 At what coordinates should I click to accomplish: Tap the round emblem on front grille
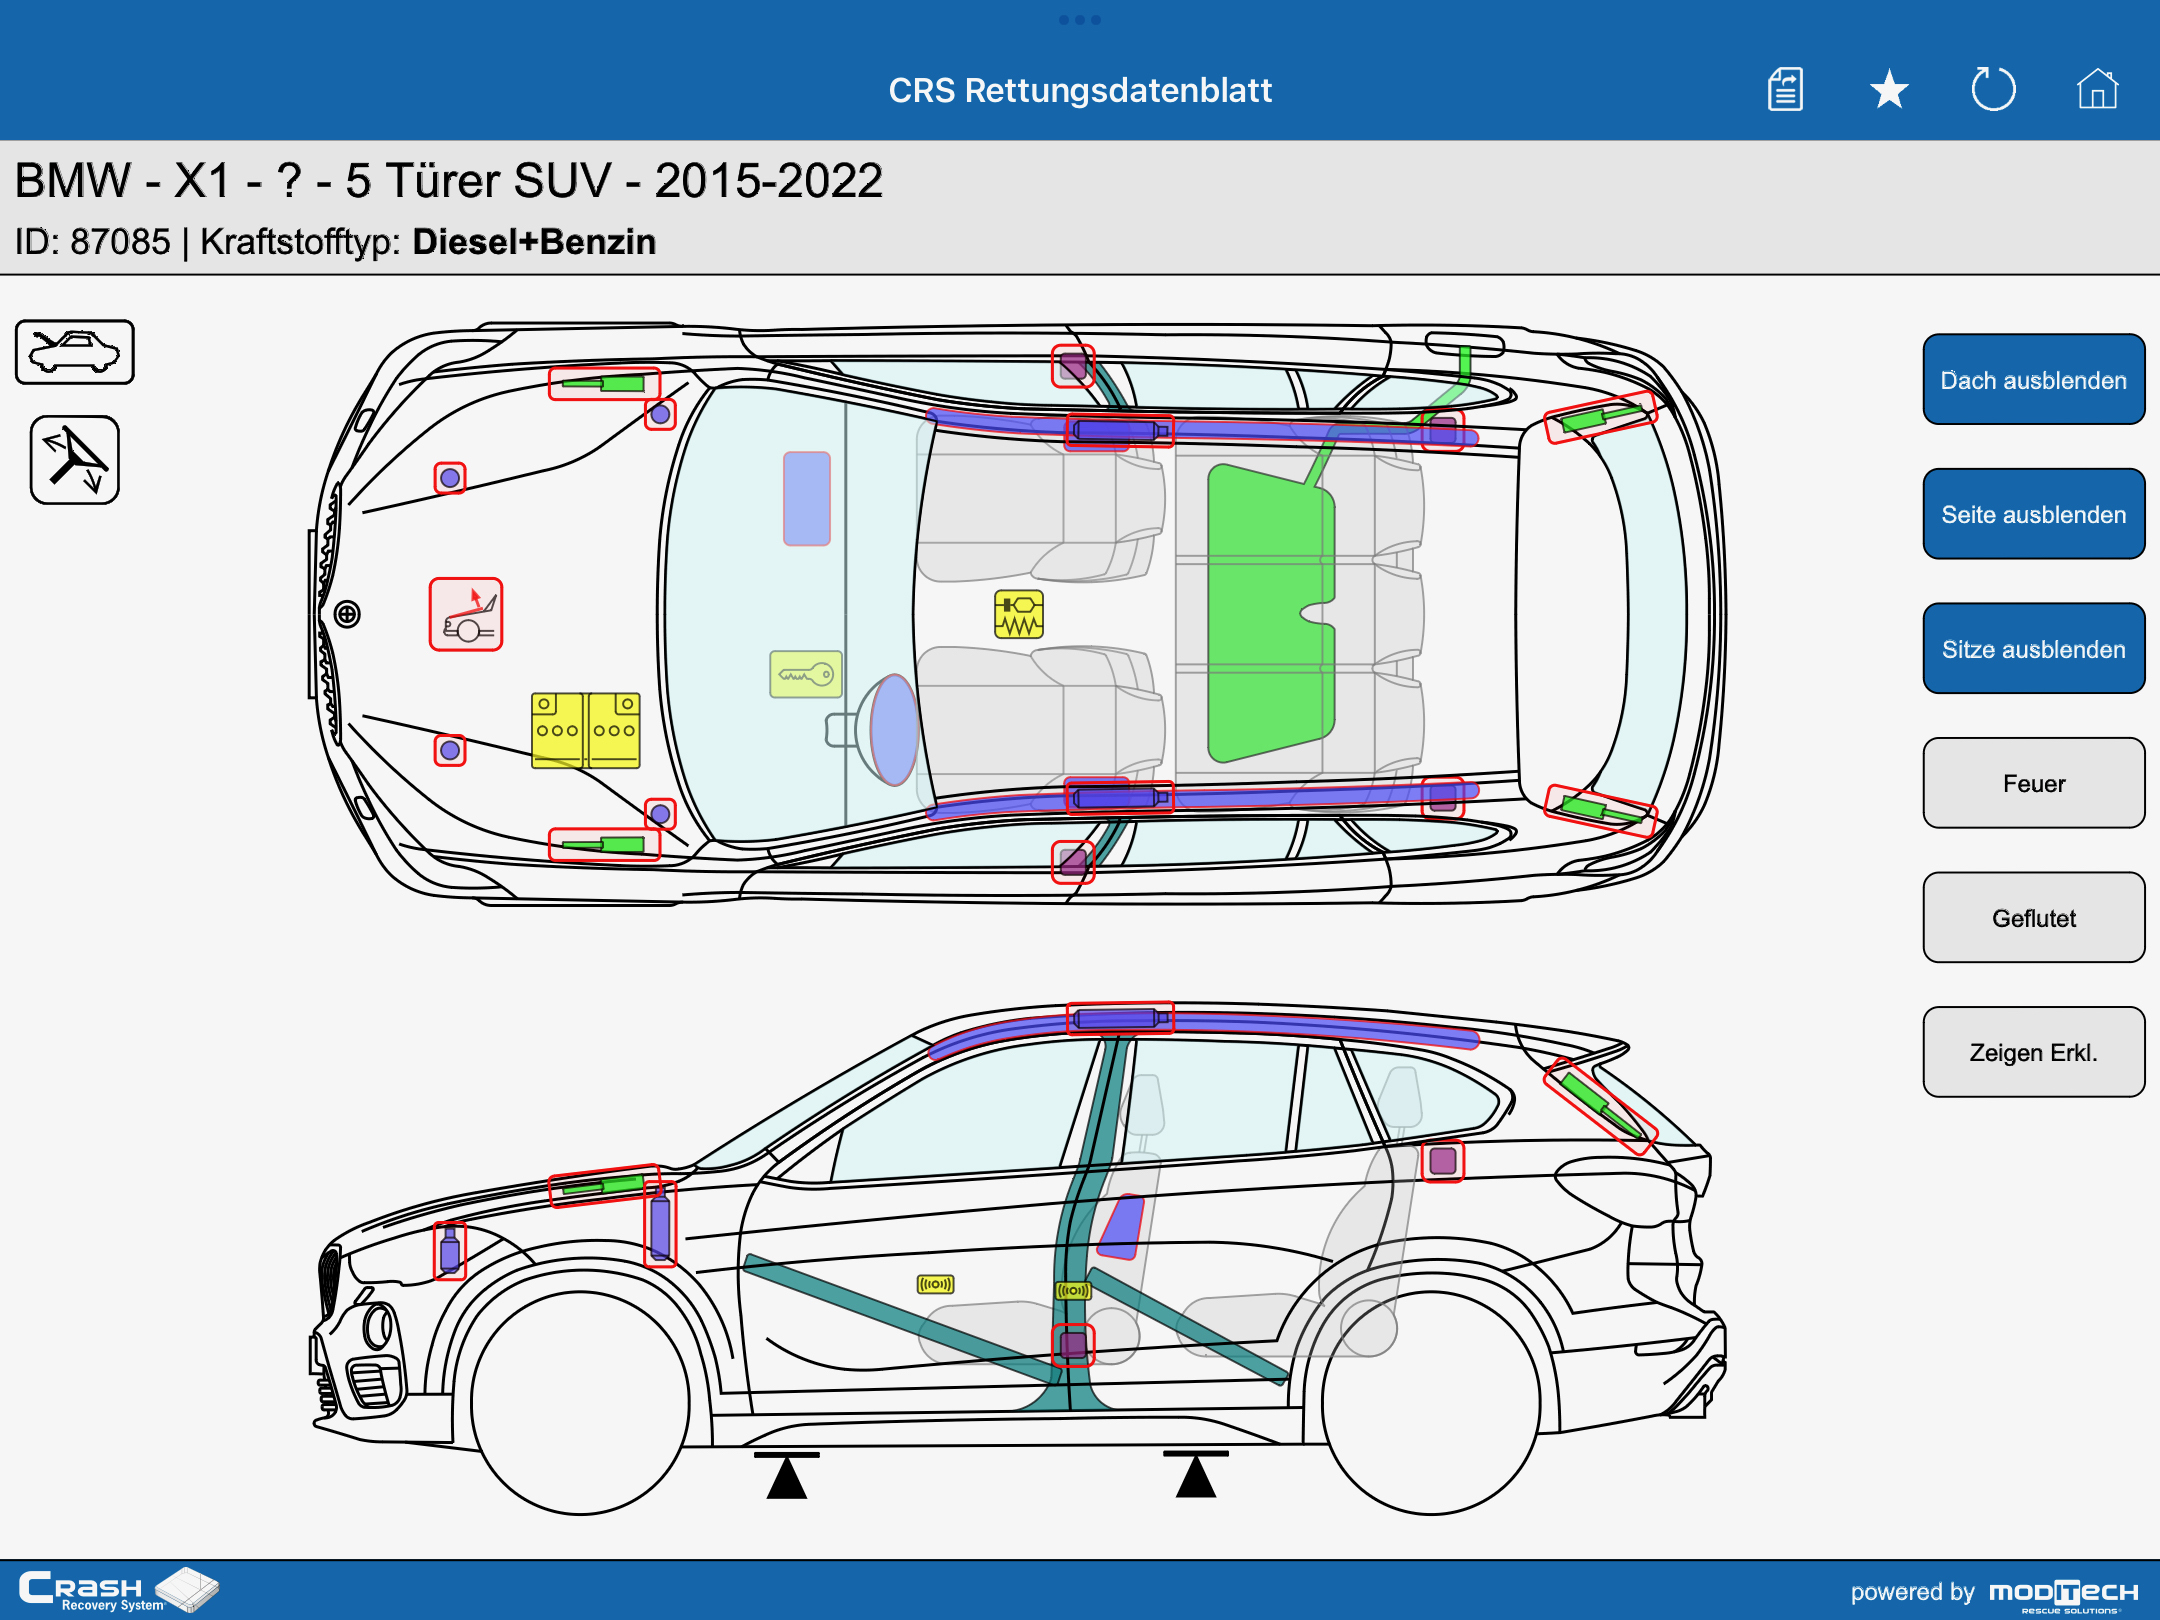coord(347,614)
